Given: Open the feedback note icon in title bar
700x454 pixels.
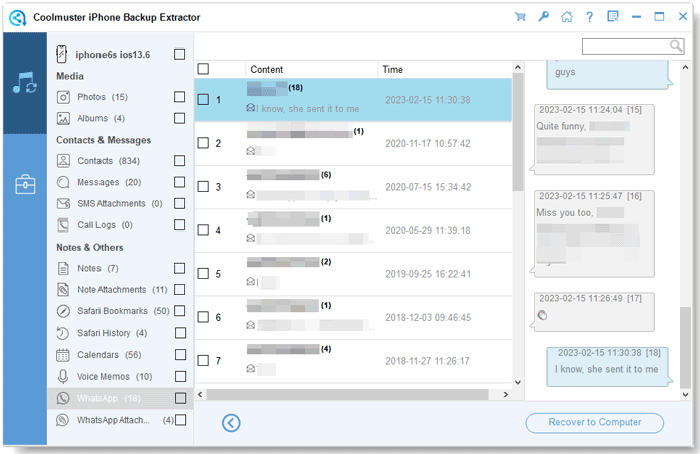Looking at the screenshot, I should pos(613,17).
